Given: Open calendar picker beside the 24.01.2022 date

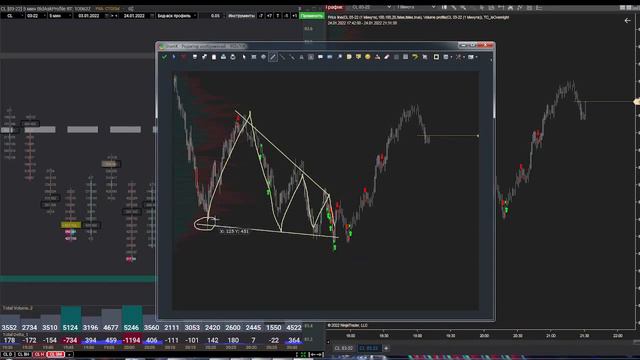Looking at the screenshot, I should tap(151, 16).
